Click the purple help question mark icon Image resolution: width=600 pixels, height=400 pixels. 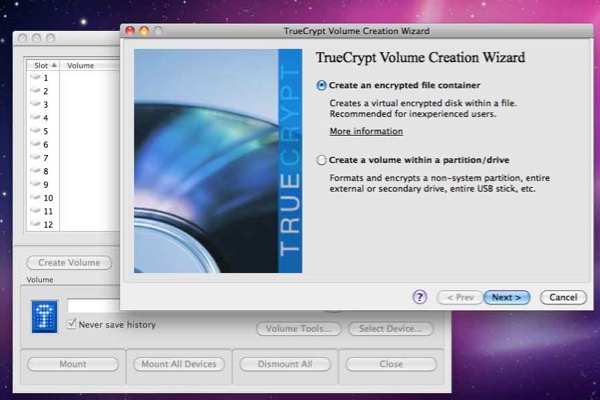coord(420,297)
